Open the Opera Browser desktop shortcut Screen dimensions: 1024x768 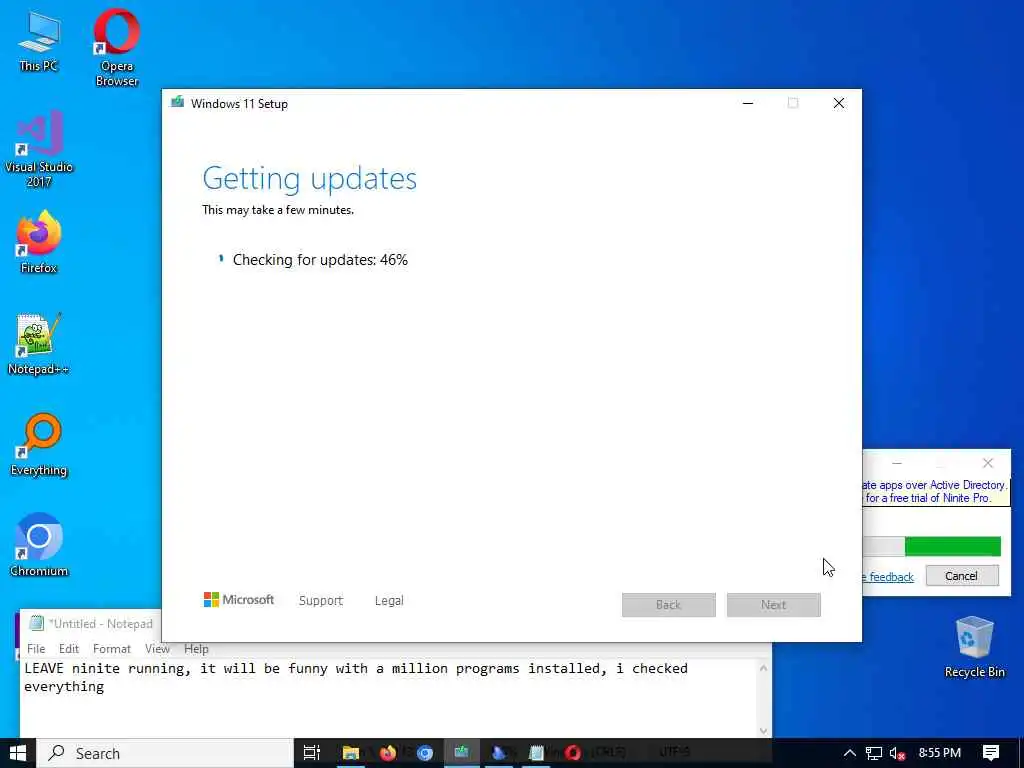(x=116, y=47)
